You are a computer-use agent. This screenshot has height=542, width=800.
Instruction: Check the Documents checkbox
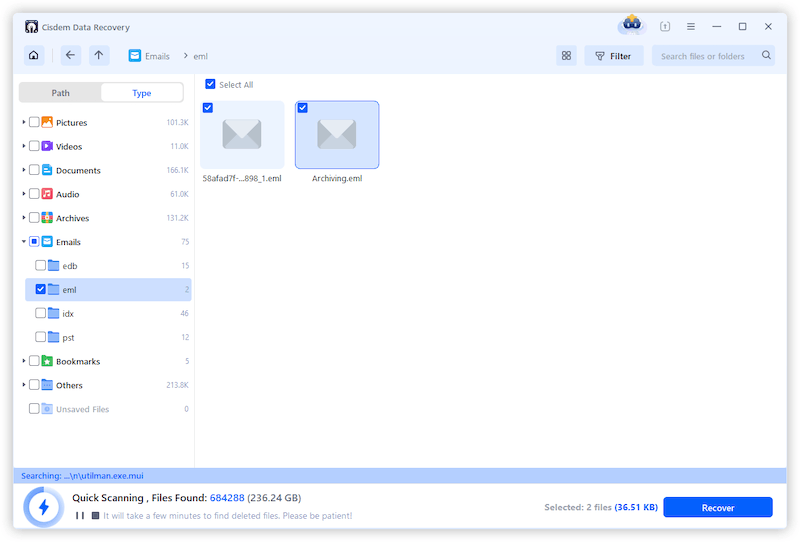click(34, 169)
